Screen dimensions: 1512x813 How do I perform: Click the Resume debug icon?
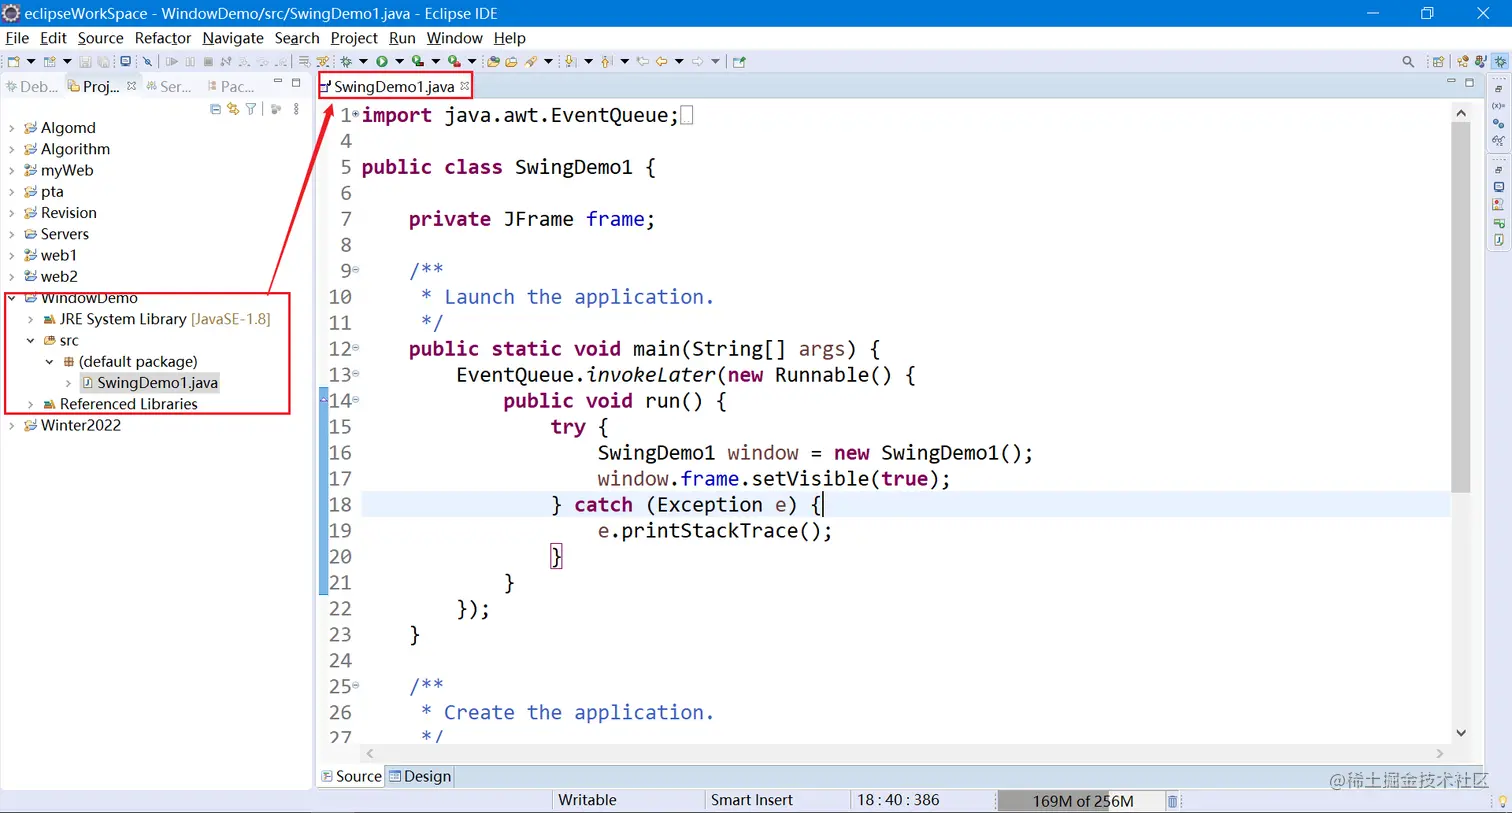tap(171, 61)
